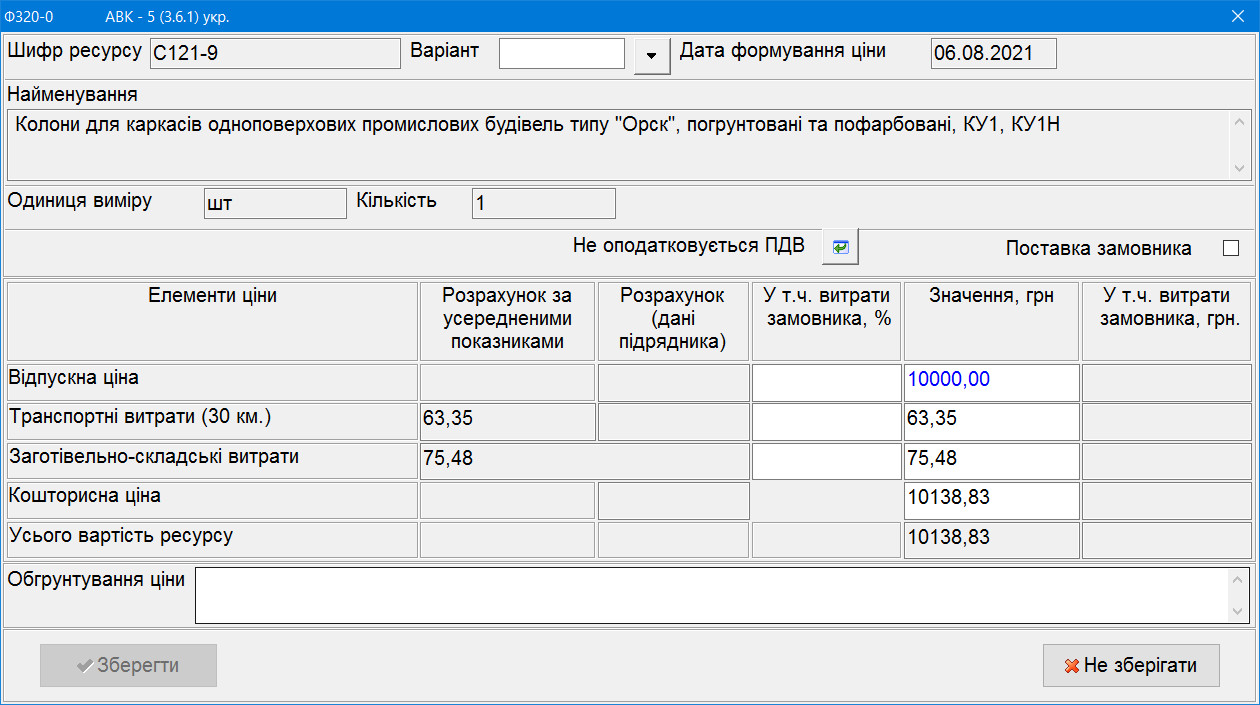Click Не оподатковується ПДВ label
The width and height of the screenshot is (1260, 705).
click(689, 245)
